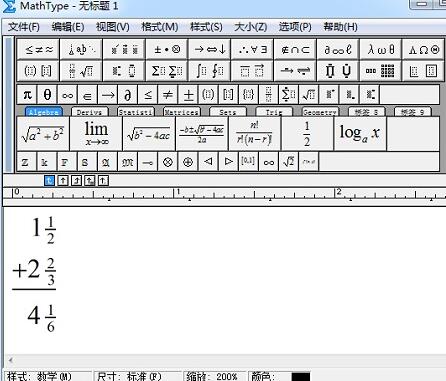Insert the ± plus-minus symbol
This screenshot has height=381, width=446.
coord(188,95)
